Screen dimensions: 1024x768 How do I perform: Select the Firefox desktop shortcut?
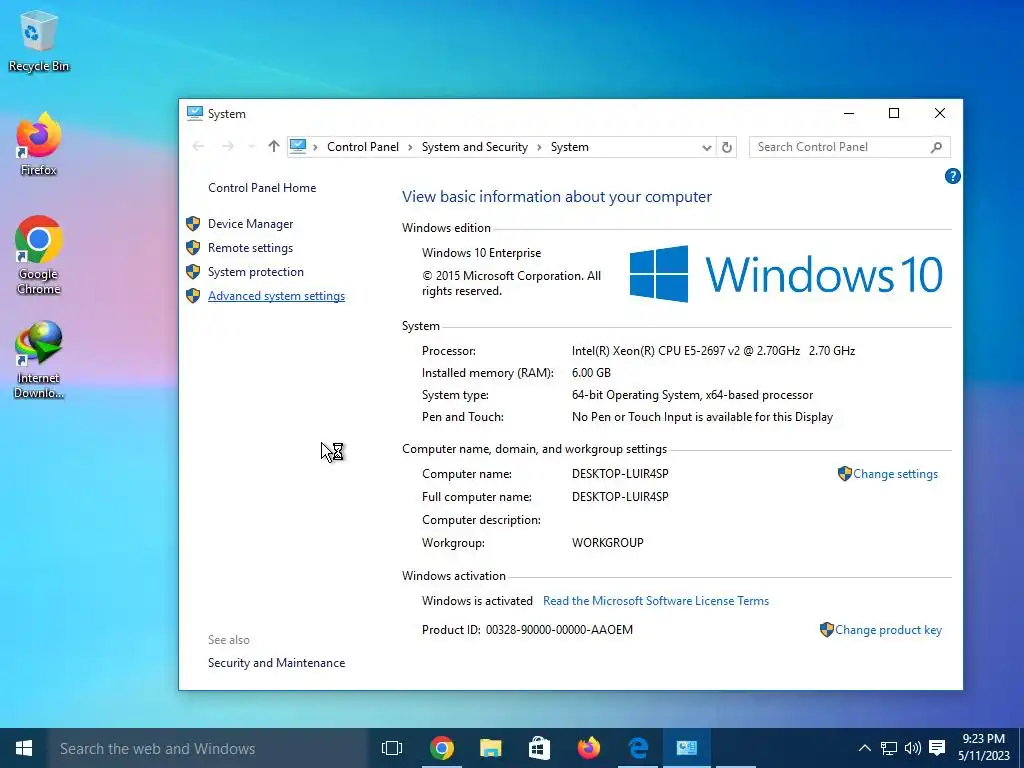[x=39, y=144]
